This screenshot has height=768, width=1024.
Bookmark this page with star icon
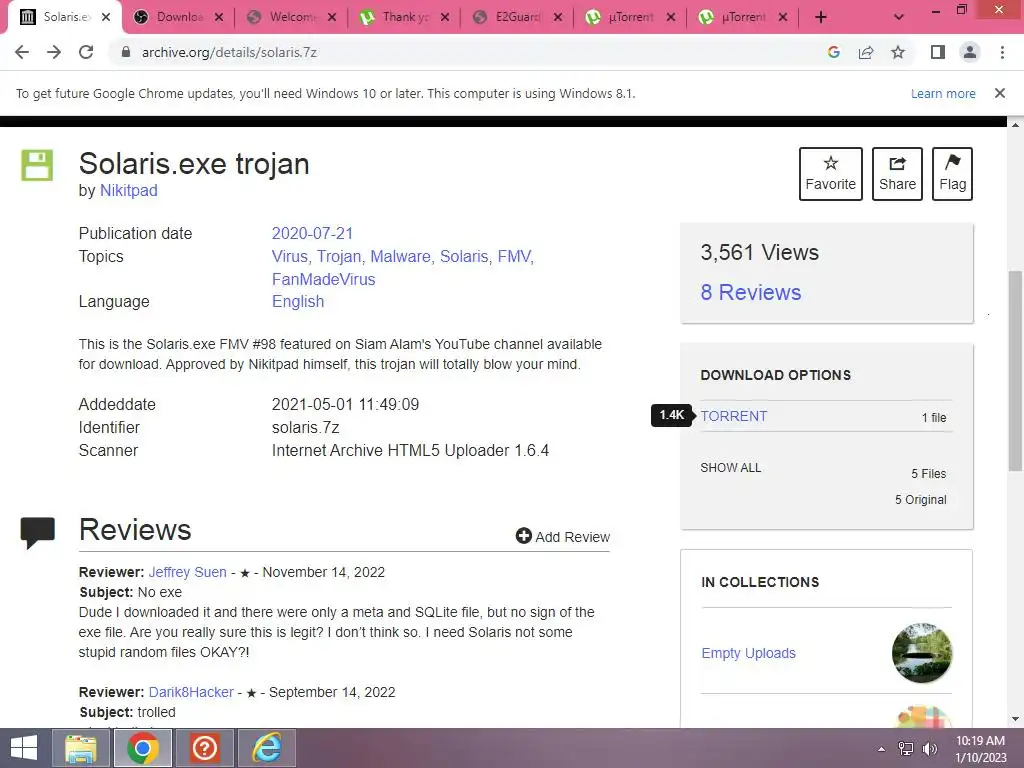pyautogui.click(x=898, y=52)
